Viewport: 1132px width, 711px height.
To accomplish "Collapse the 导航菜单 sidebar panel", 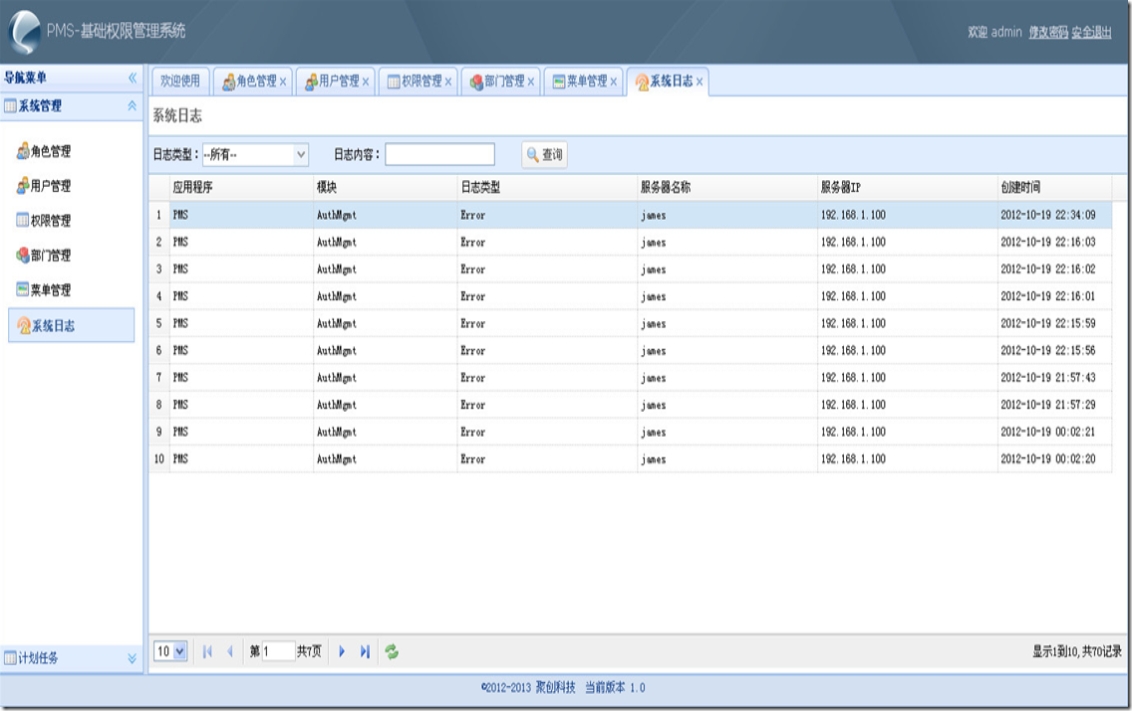I will tap(132, 78).
